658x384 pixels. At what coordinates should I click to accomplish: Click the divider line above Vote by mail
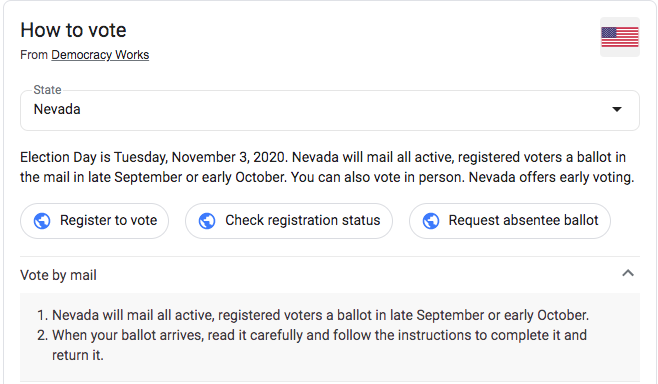[x=330, y=256]
